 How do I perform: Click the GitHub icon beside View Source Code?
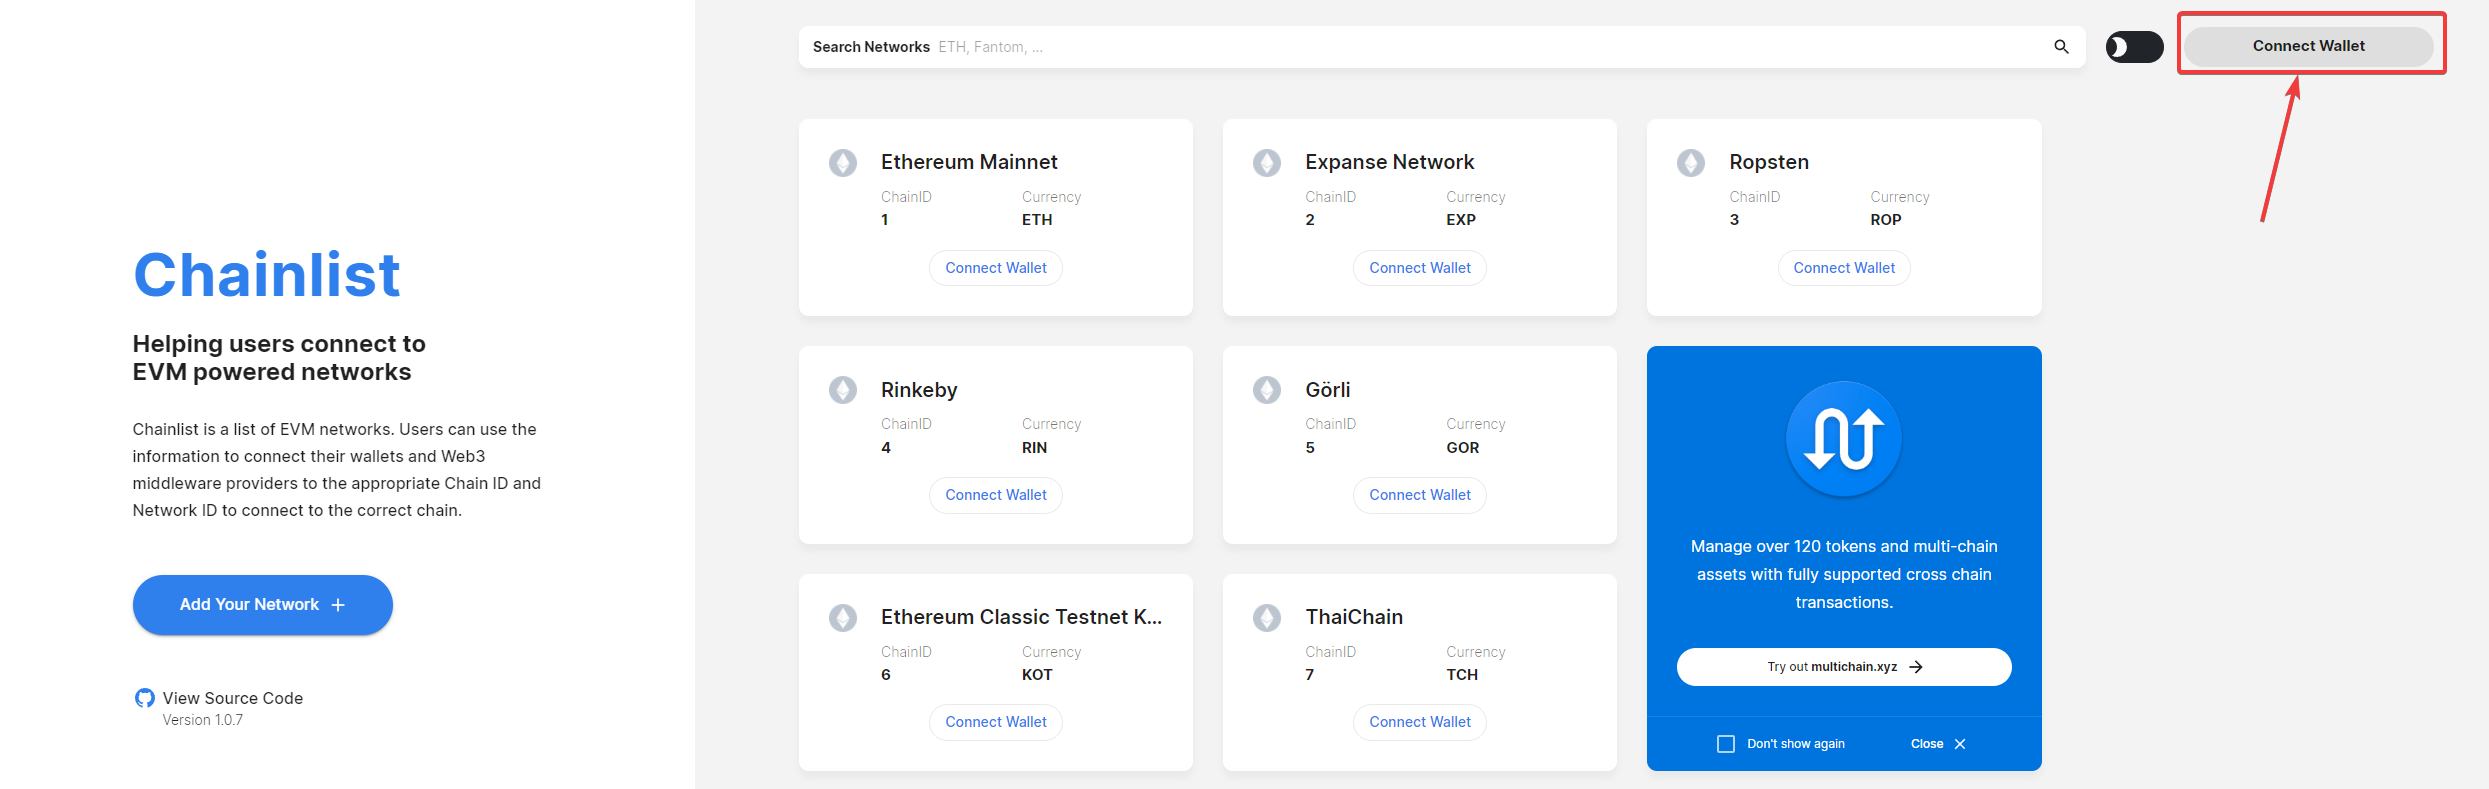(x=145, y=698)
